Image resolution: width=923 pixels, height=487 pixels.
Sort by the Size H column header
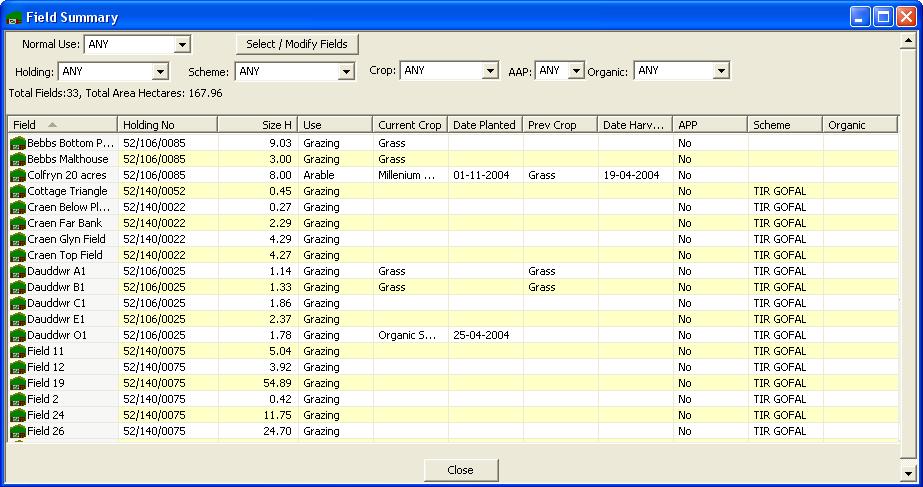pos(258,125)
